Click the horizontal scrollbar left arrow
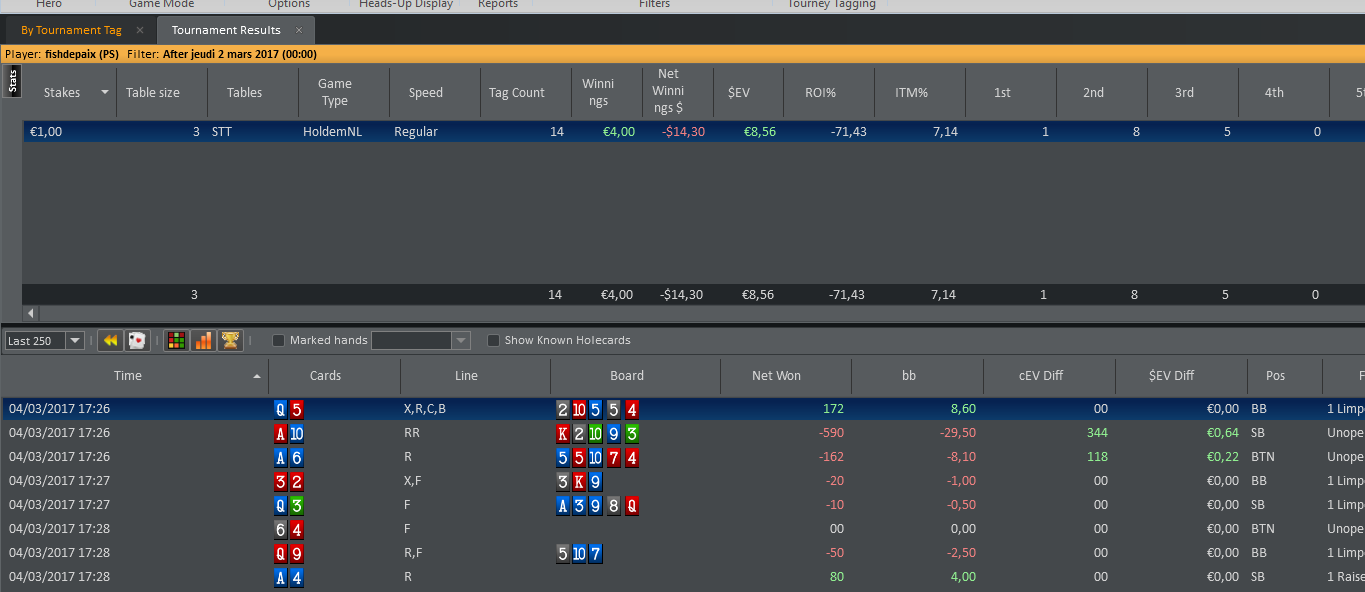 tap(30, 313)
